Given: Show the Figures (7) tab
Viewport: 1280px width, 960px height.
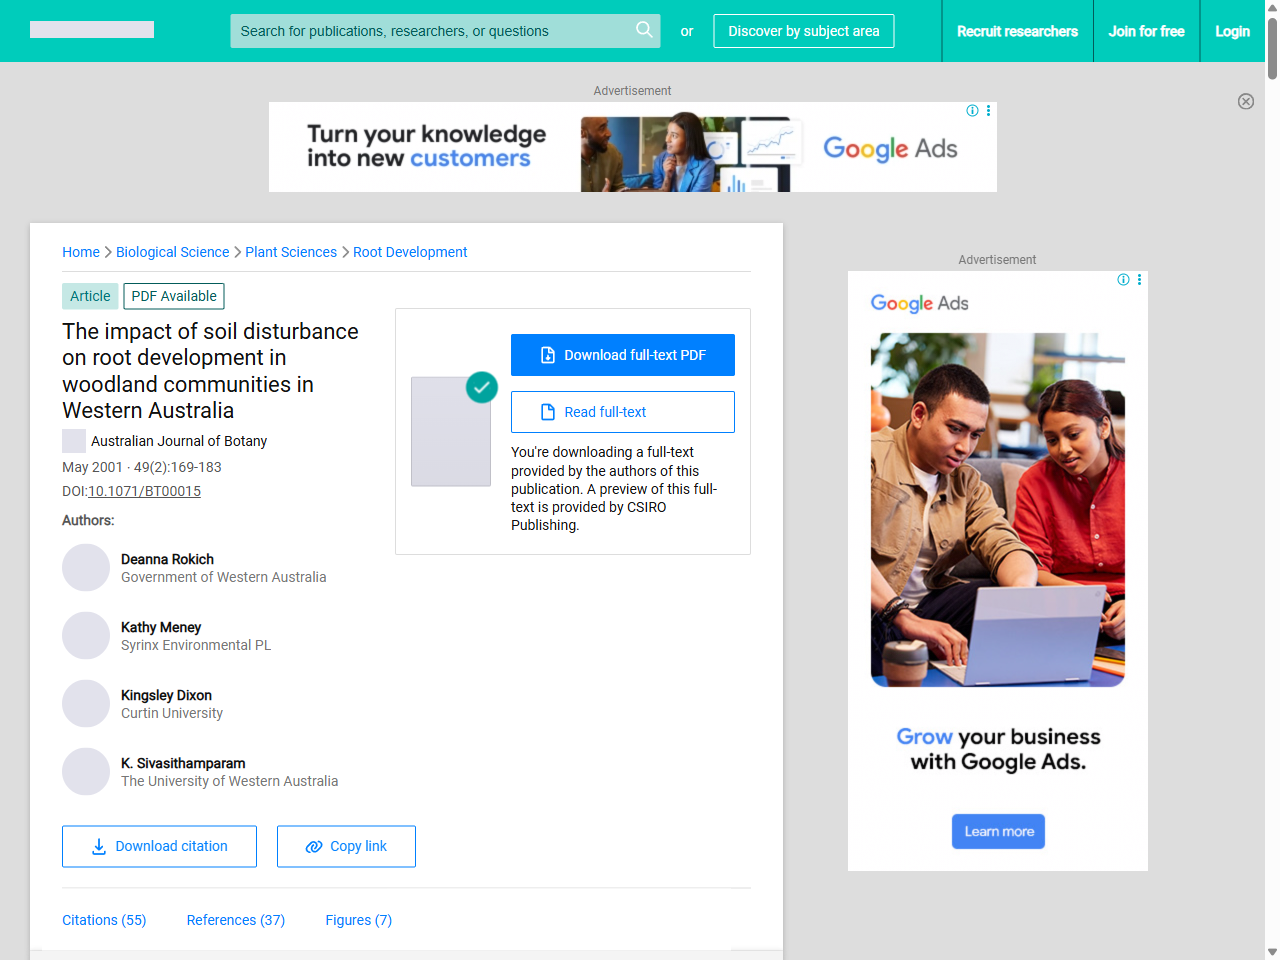Looking at the screenshot, I should pos(358,920).
